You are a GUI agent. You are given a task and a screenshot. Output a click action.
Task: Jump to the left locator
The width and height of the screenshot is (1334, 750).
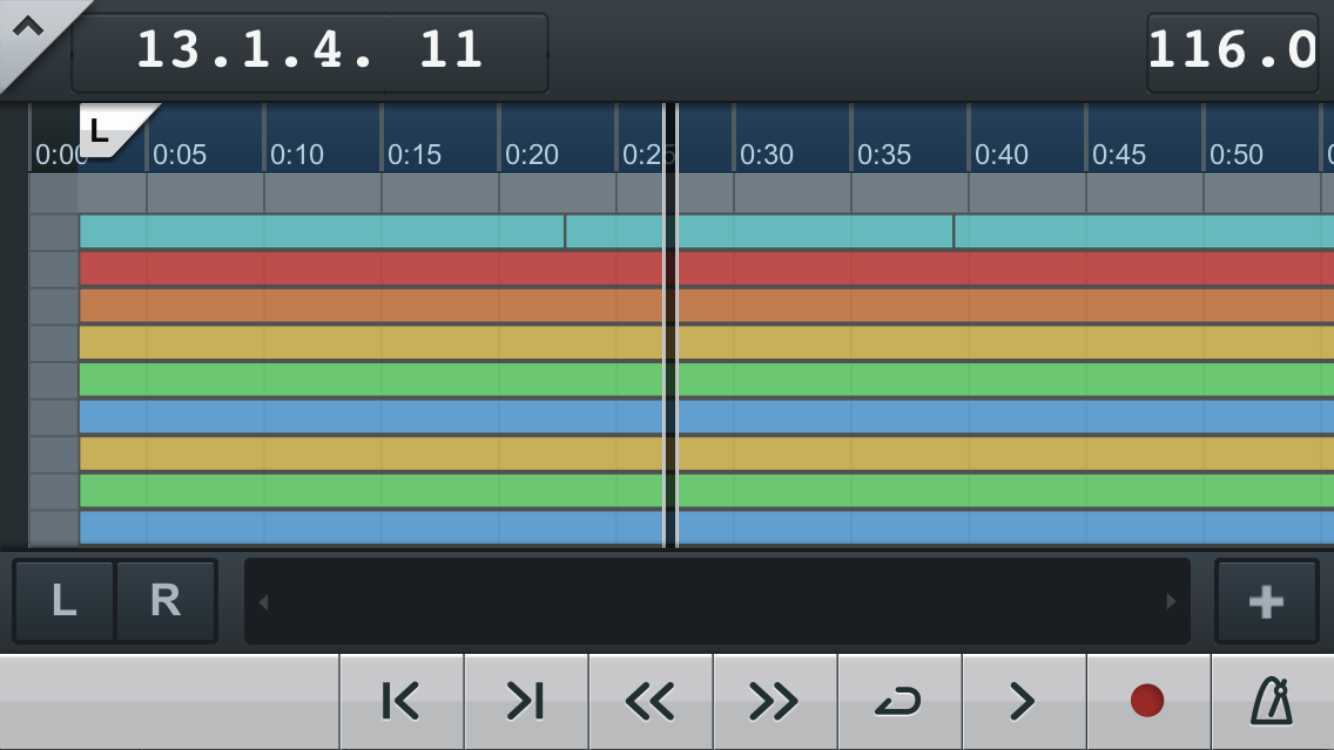401,702
